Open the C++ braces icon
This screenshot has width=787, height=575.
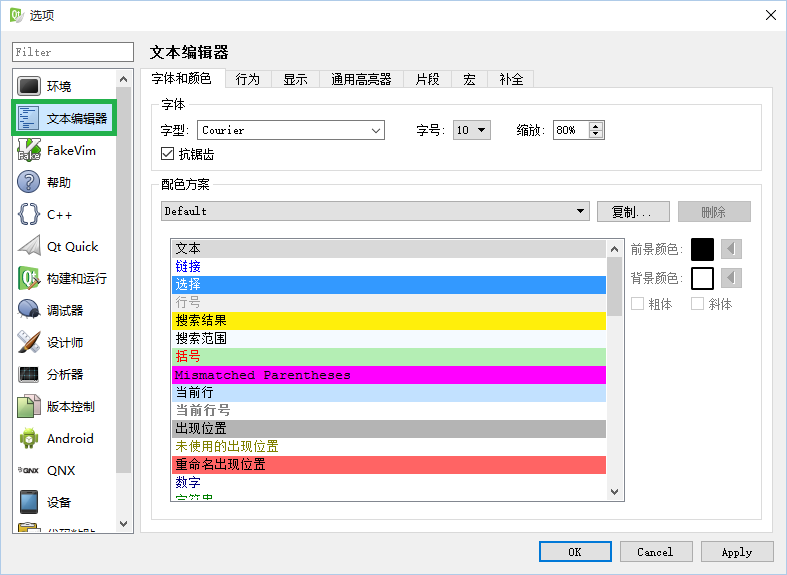click(29, 214)
